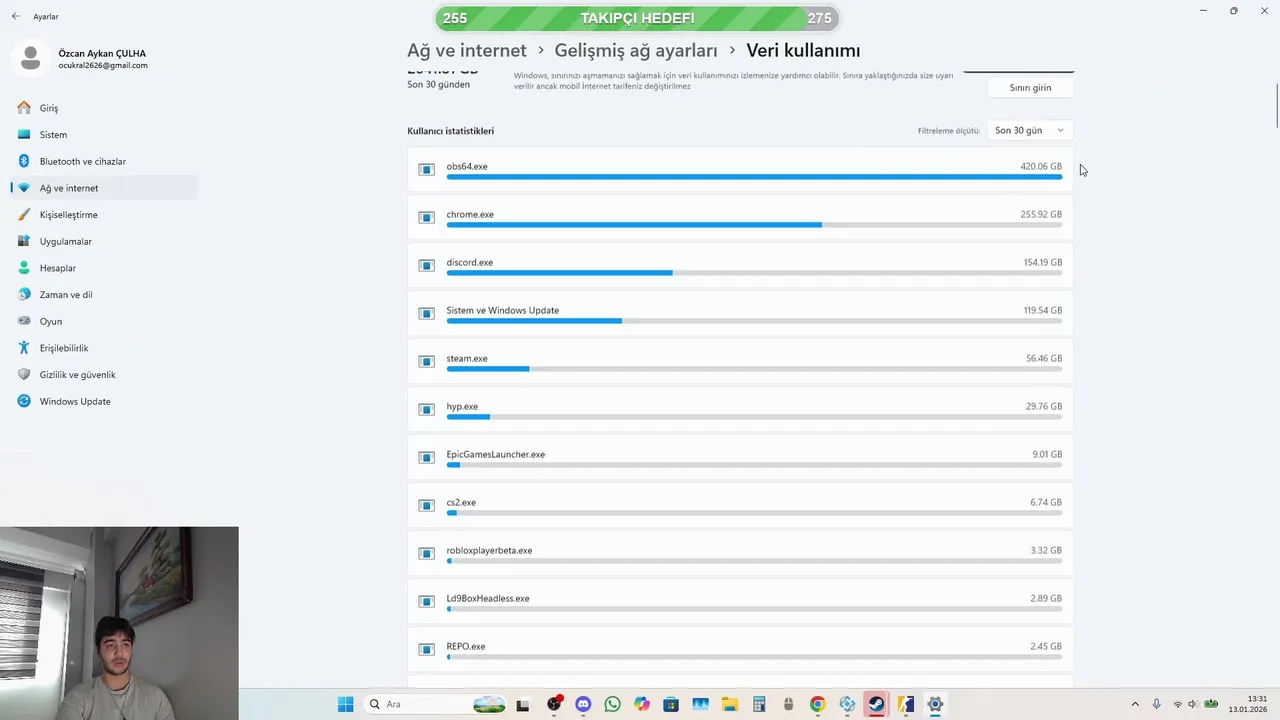Click the steam.exe app icon
The height and width of the screenshot is (720, 1280).
427,361
